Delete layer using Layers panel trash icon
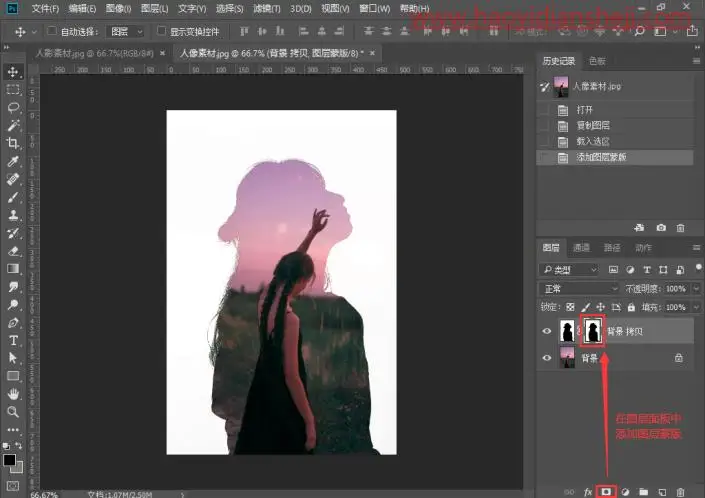The height and width of the screenshot is (498, 705). coord(680,492)
